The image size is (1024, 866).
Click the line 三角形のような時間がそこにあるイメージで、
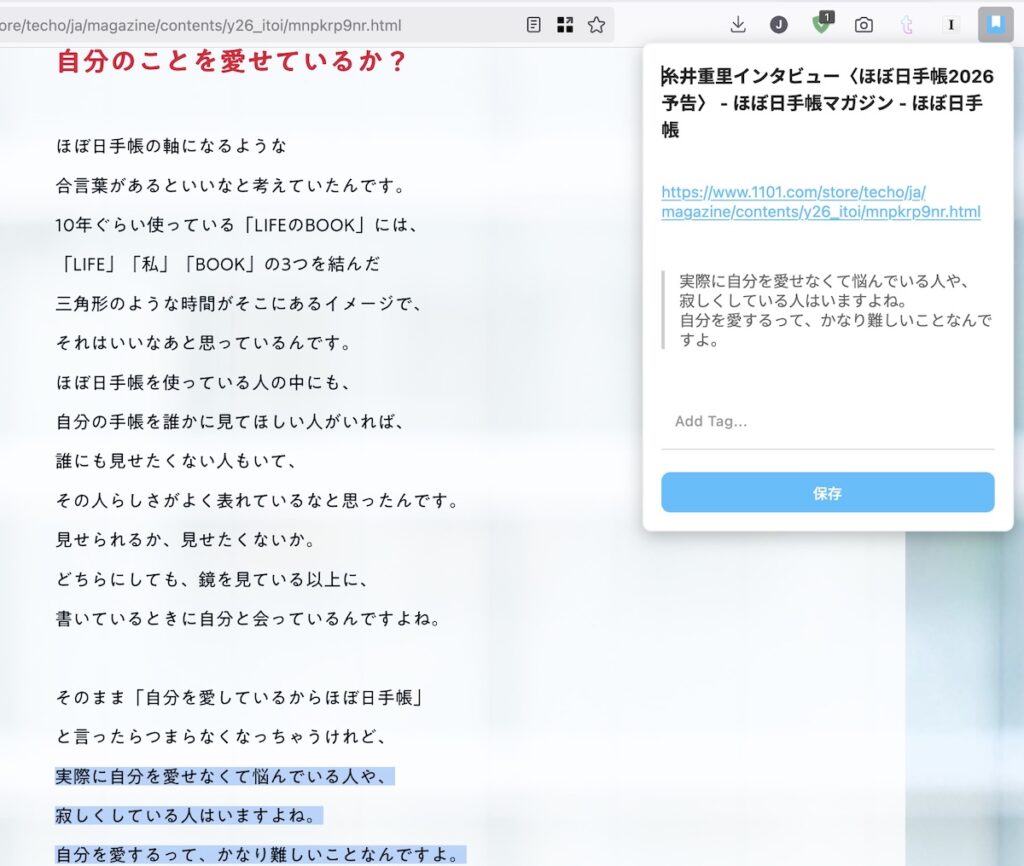pos(240,304)
